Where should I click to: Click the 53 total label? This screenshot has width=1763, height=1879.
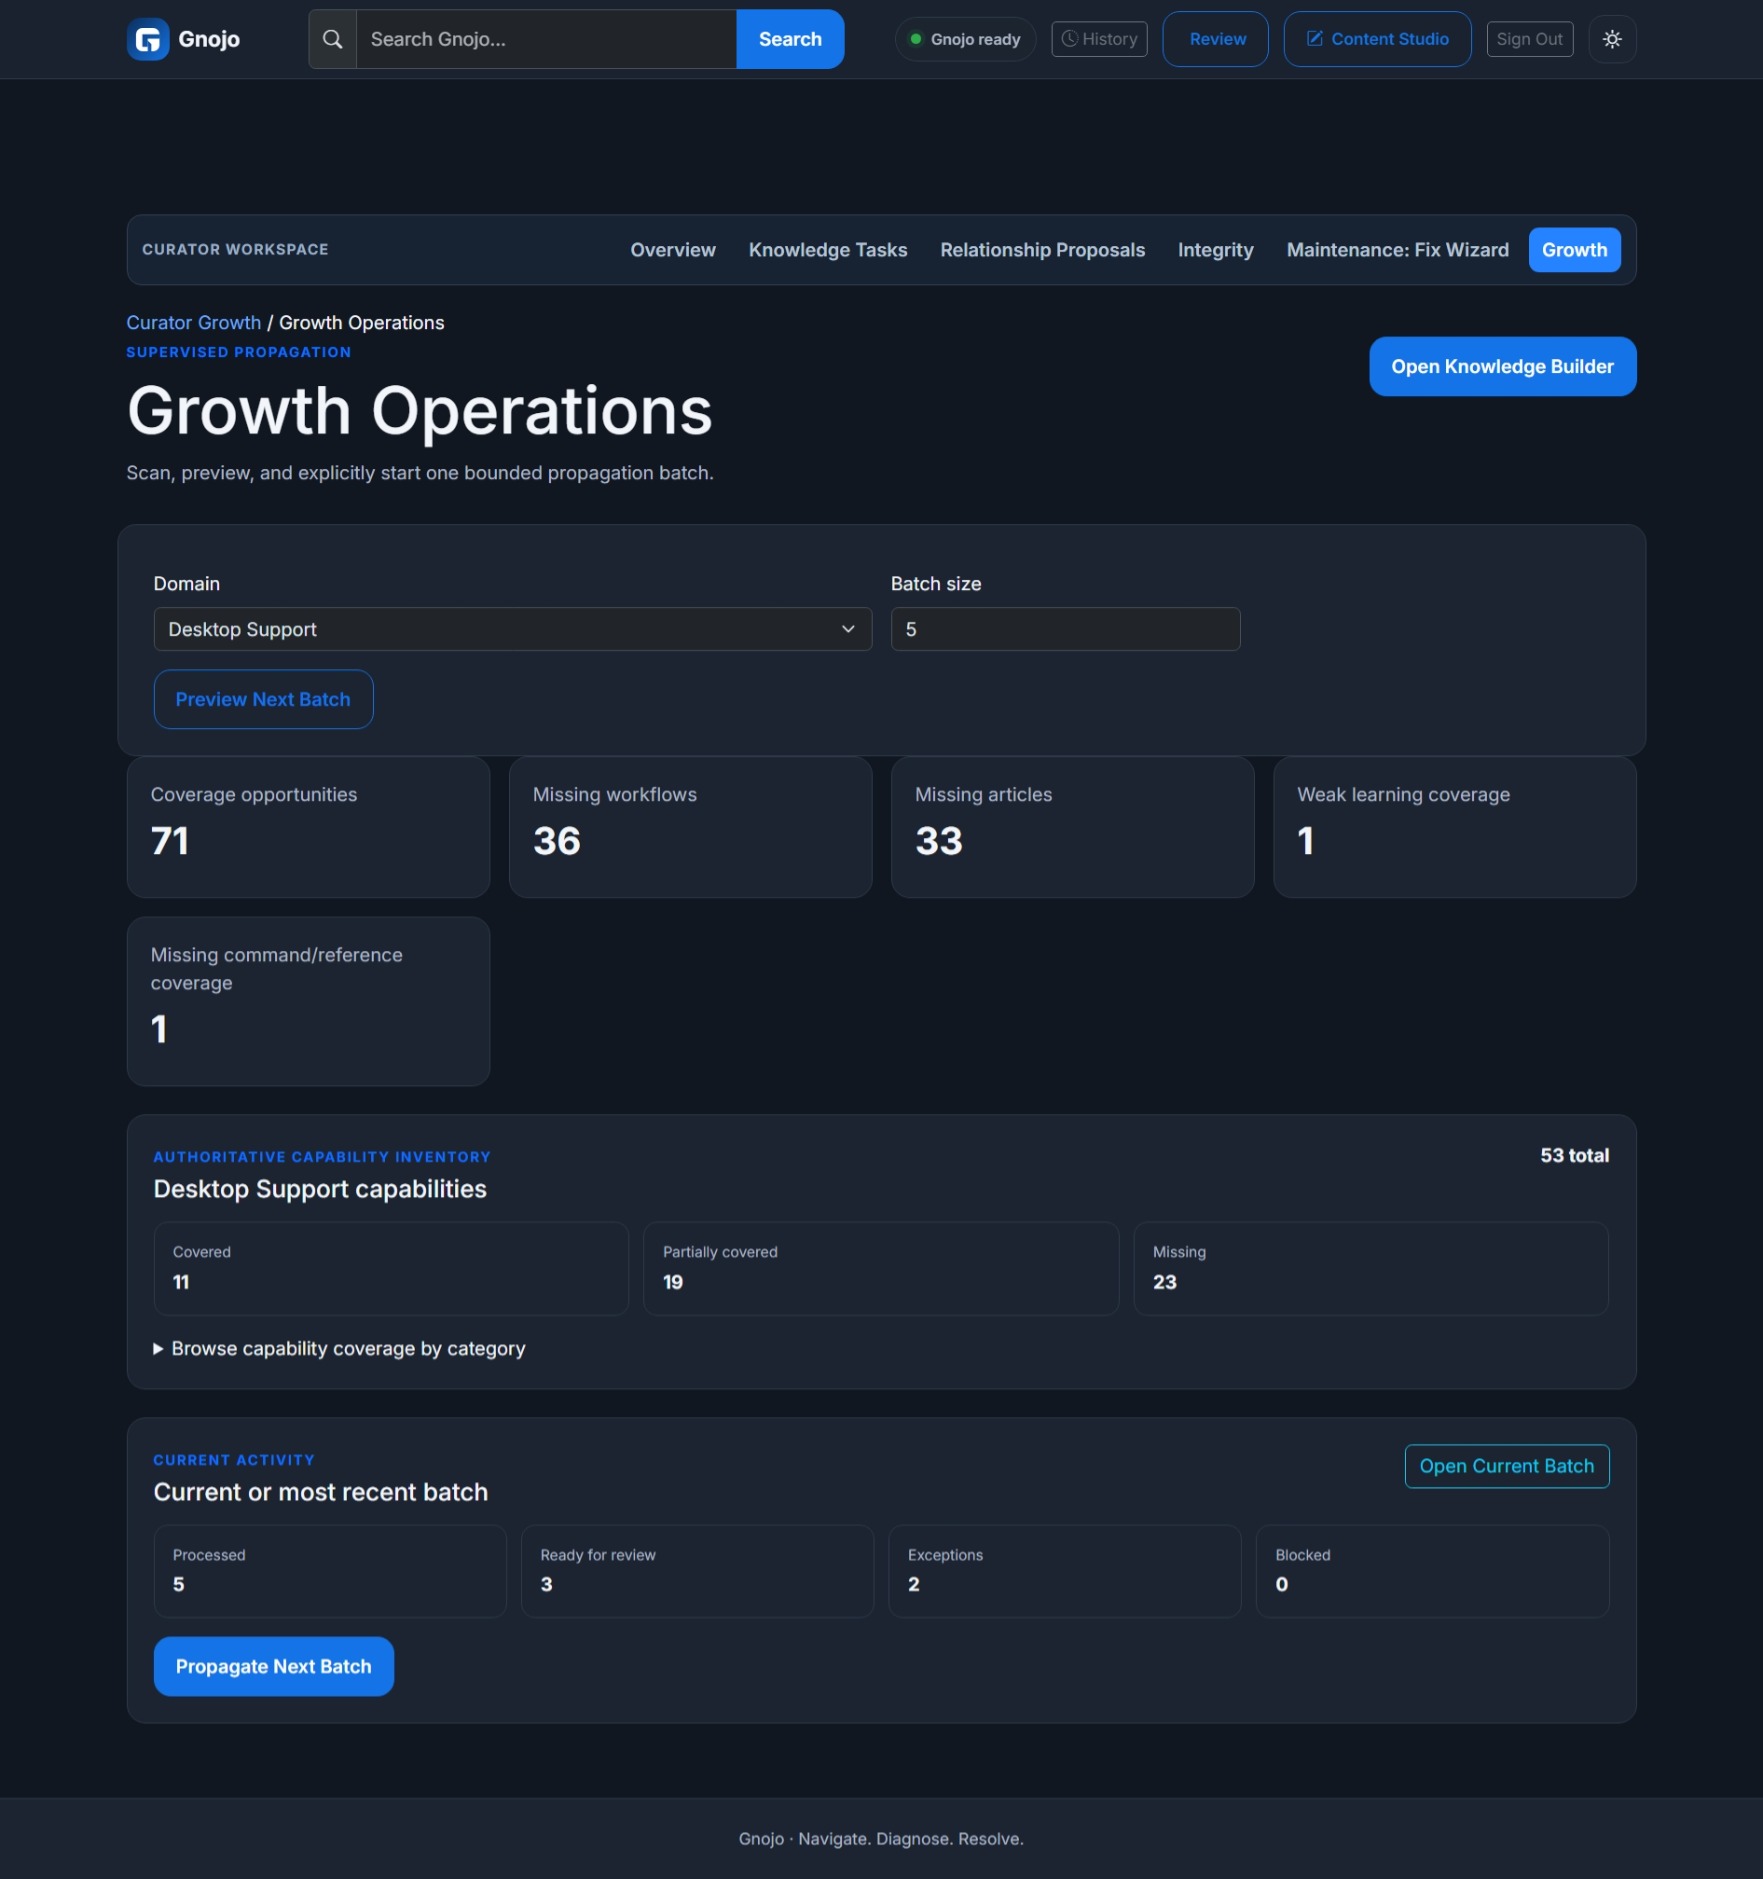[x=1574, y=1155]
